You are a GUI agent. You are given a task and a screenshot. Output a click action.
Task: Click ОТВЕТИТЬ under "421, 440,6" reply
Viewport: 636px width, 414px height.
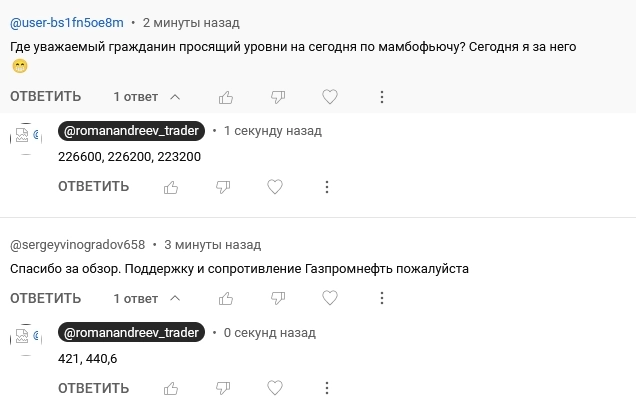click(x=93, y=388)
